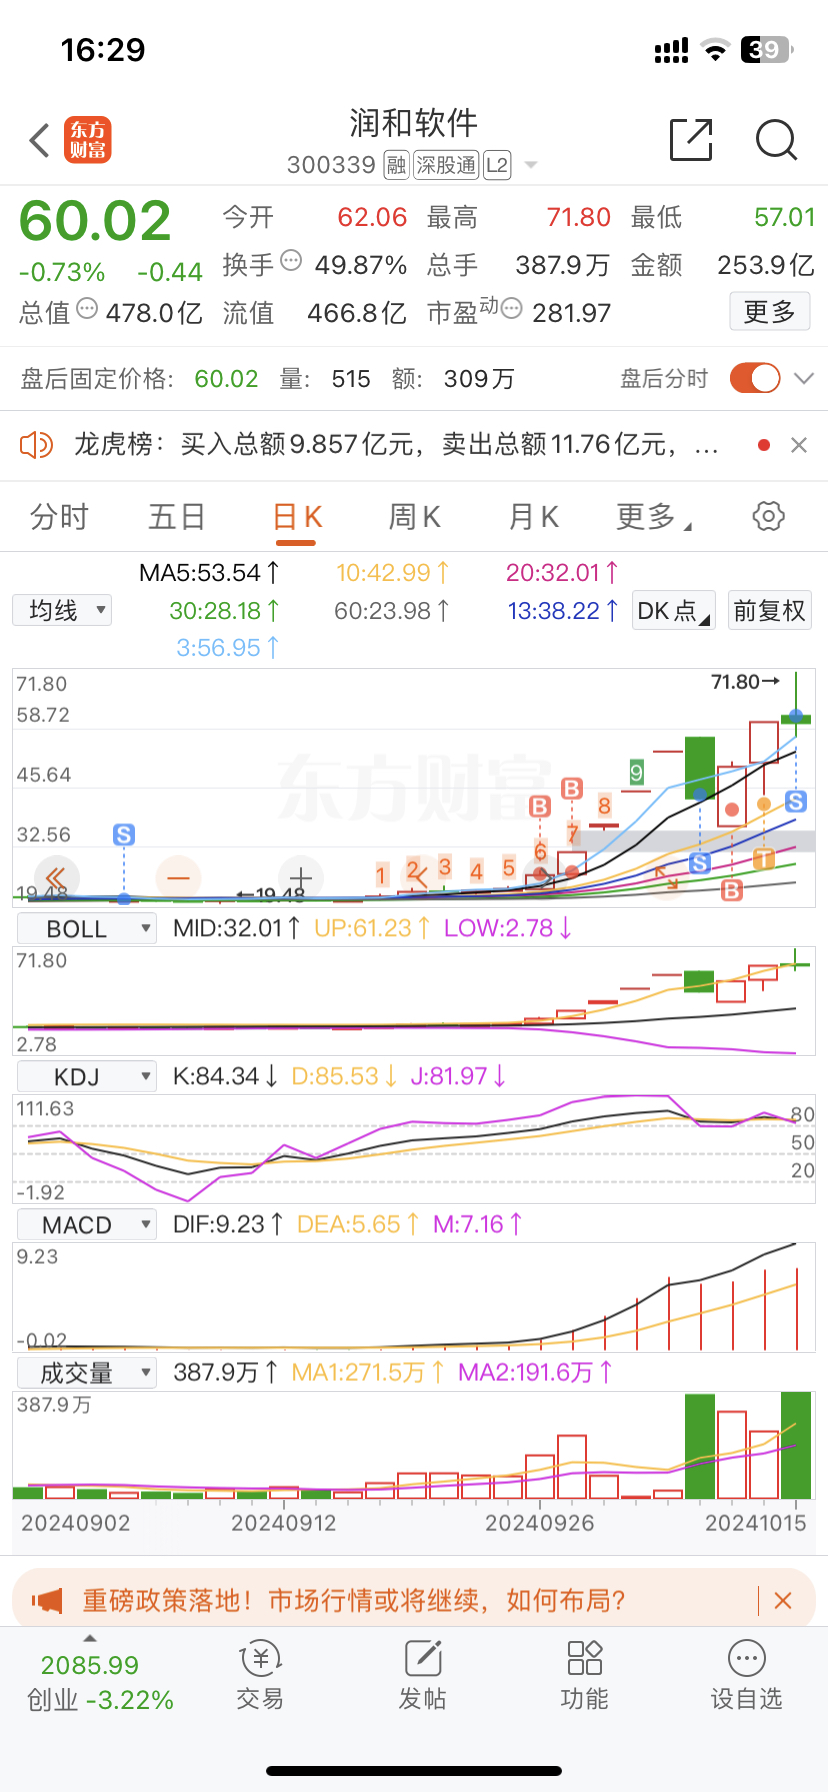Screen dimensions: 828x1792
Task: Tap the cellular signal icon
Action: [671, 50]
